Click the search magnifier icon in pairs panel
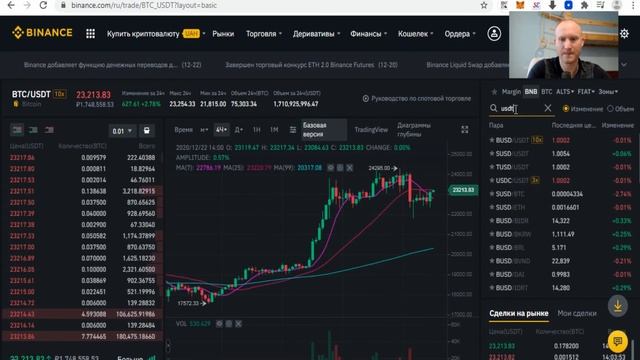 tap(493, 108)
